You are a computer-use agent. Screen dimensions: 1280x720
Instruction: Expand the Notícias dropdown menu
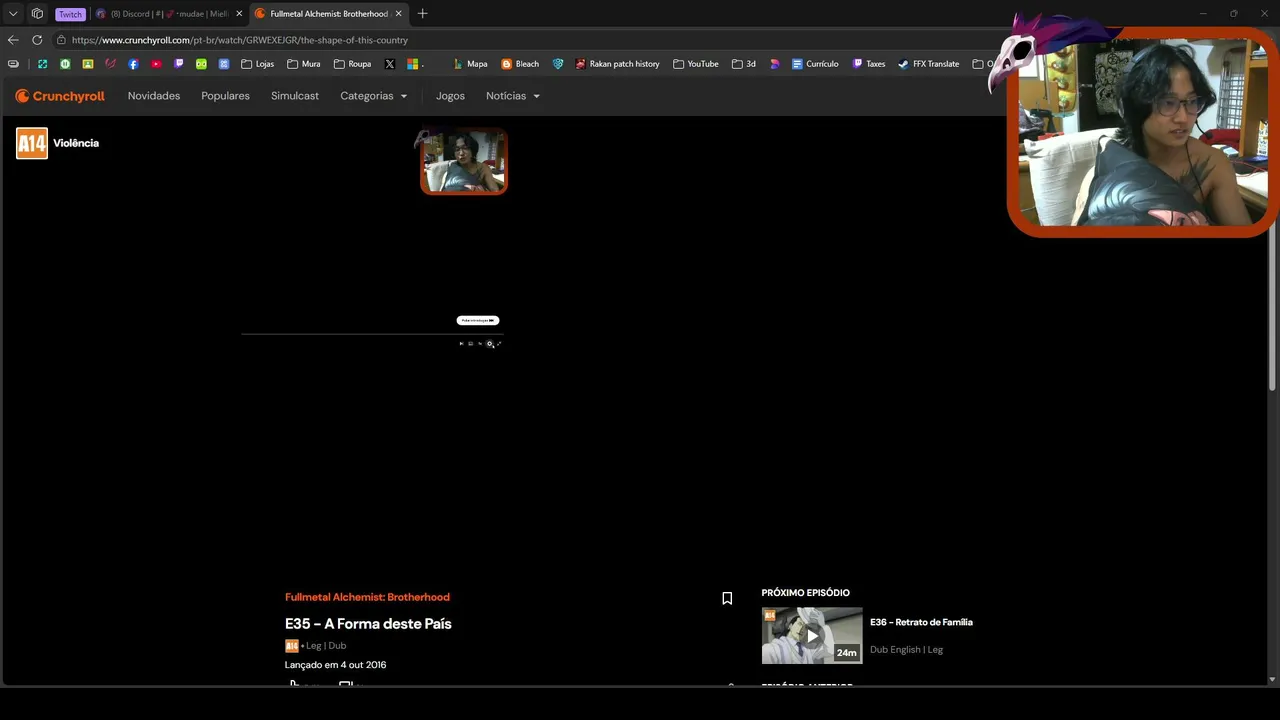click(x=513, y=96)
